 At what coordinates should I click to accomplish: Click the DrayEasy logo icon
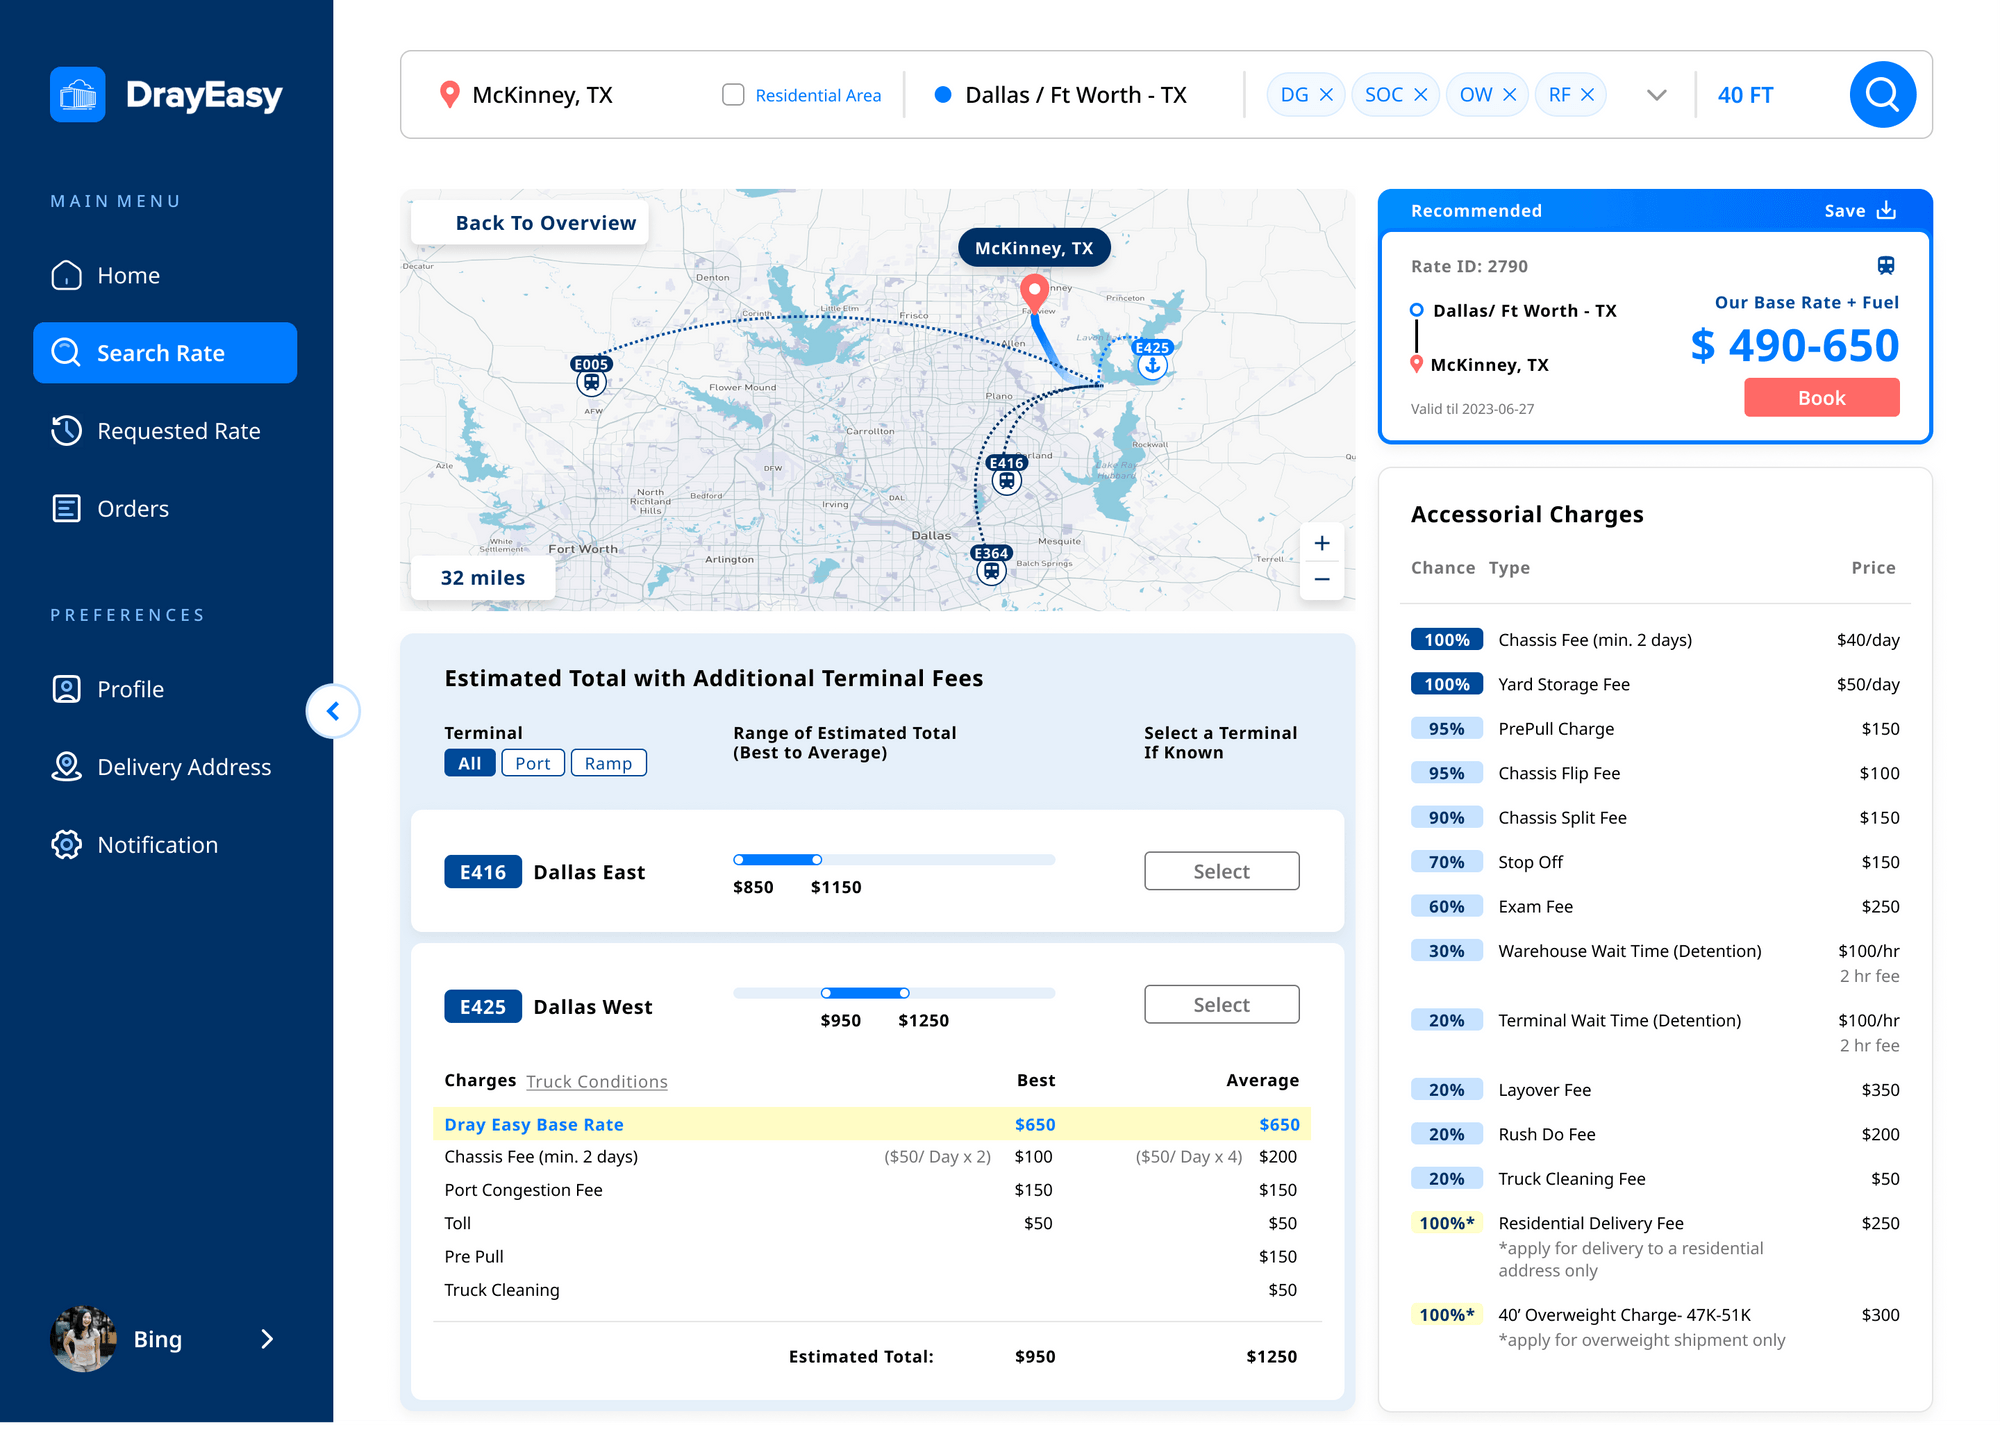[x=78, y=95]
